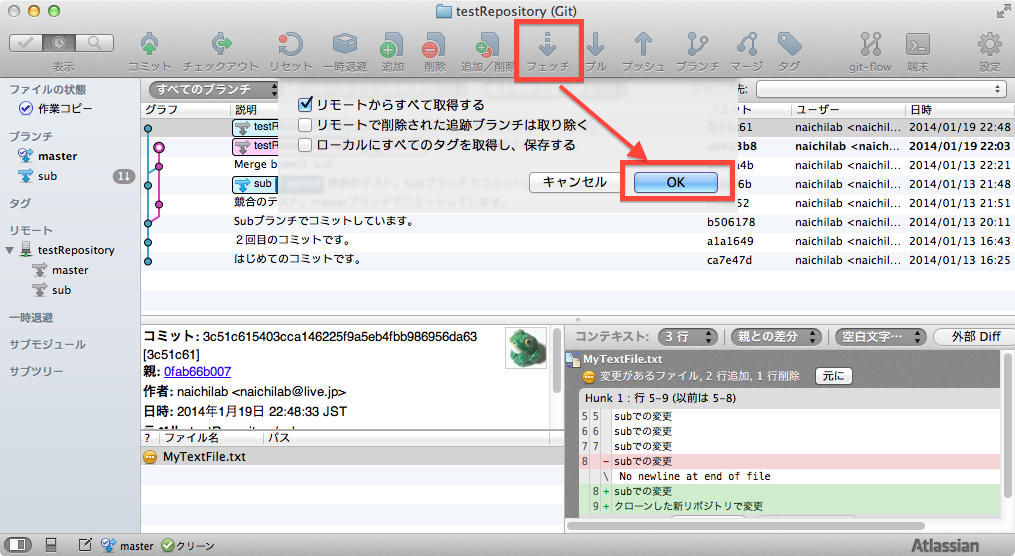Image resolution: width=1015 pixels, height=556 pixels.
Task: Open the すべてのブランチ branch filter dropdown
Action: point(213,89)
